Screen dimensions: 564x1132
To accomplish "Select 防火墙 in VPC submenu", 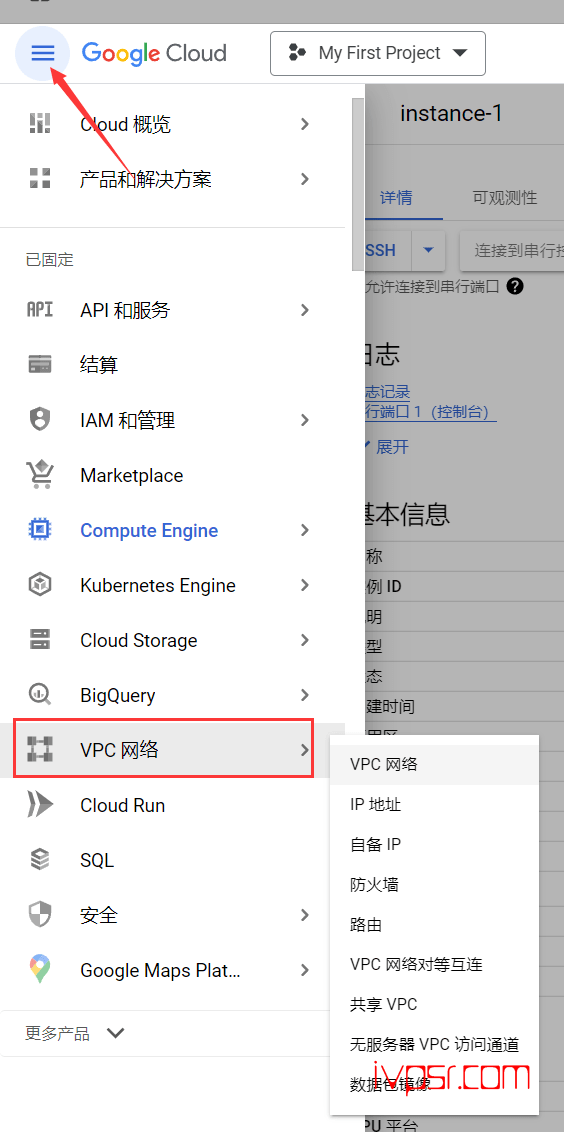I will tap(374, 884).
